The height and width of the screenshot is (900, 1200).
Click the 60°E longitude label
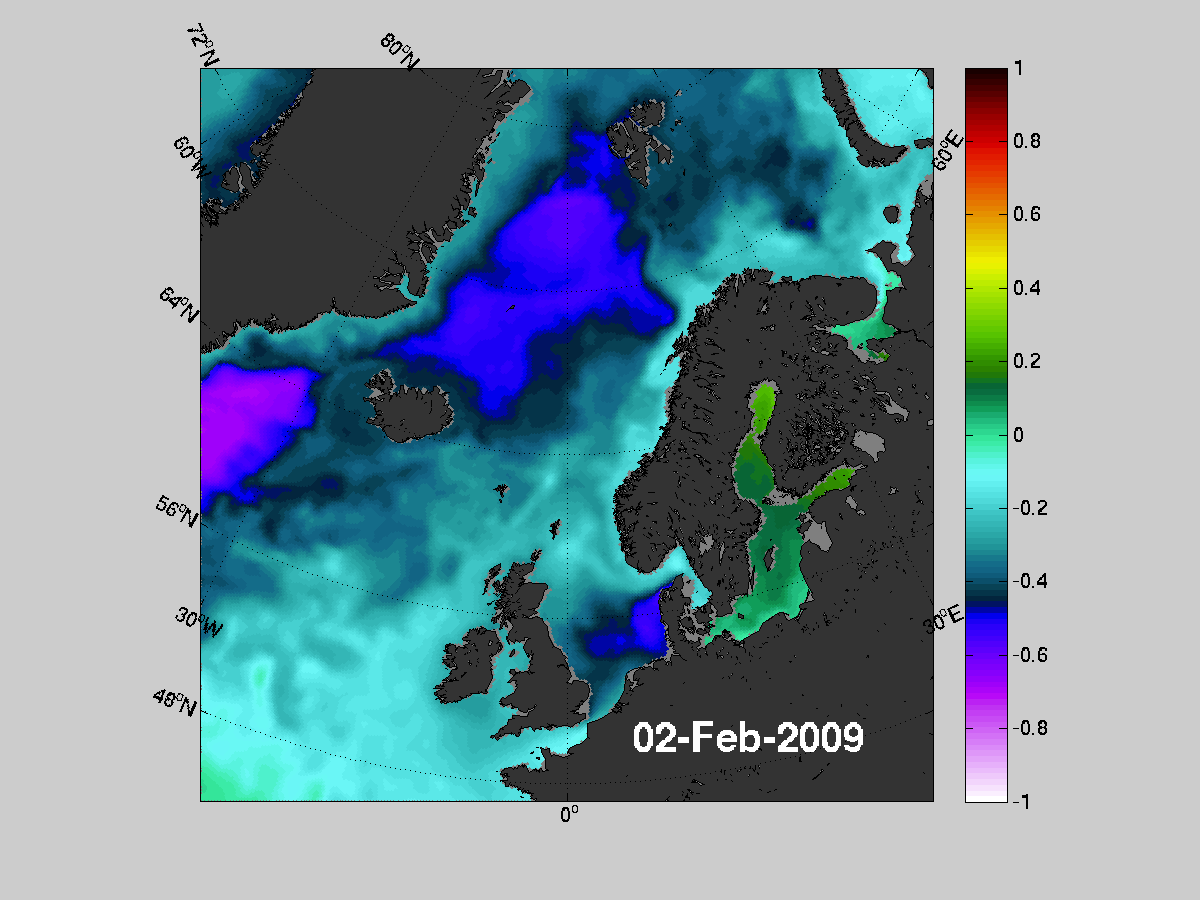click(x=949, y=152)
